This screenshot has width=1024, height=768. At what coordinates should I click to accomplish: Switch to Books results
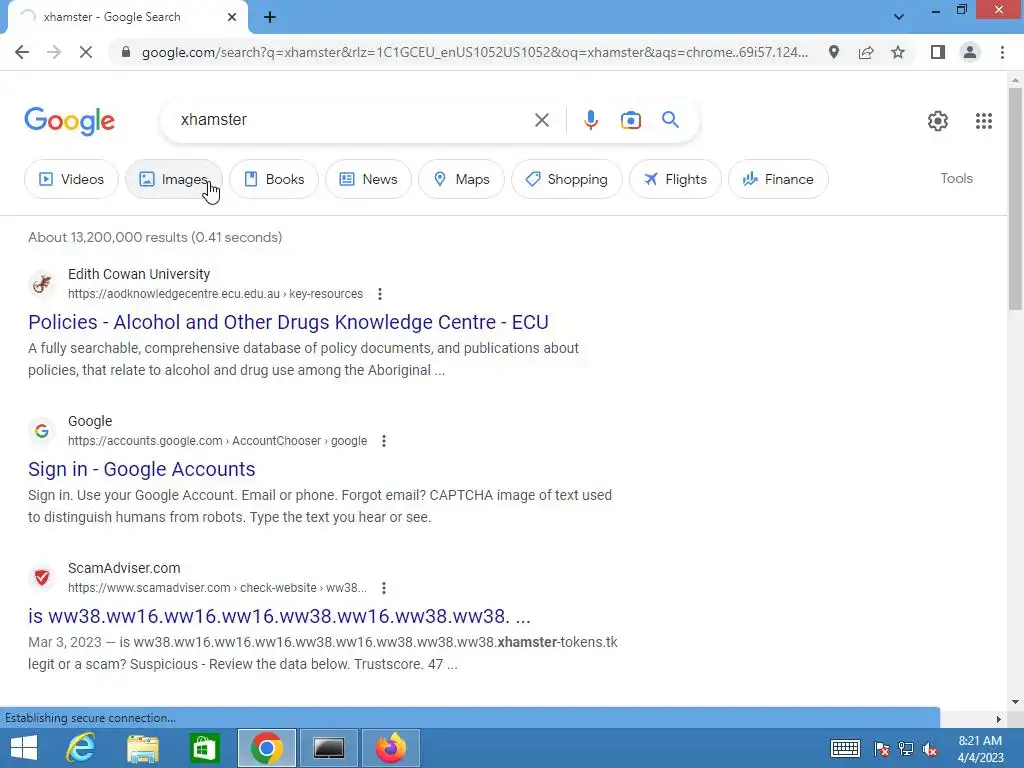(x=274, y=179)
